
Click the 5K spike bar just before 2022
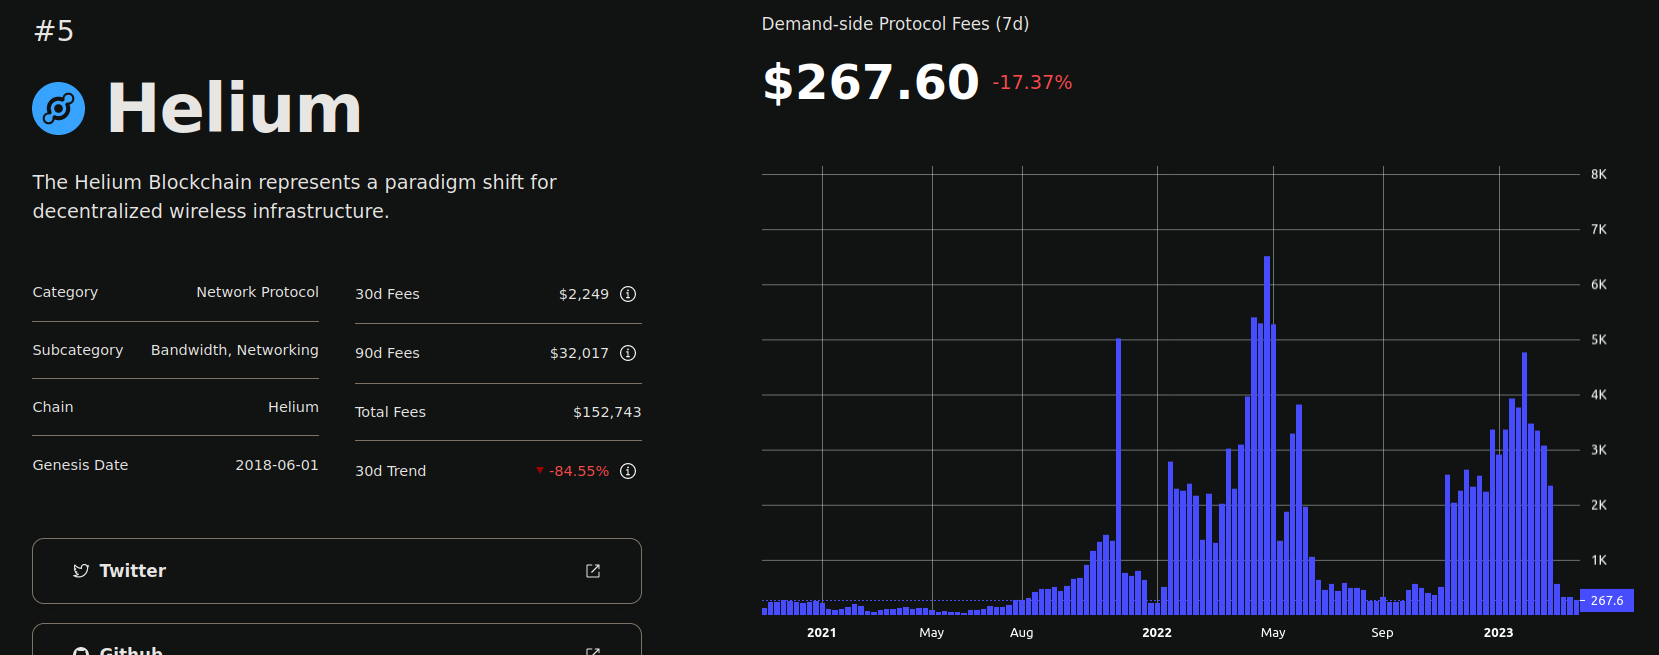[1118, 476]
